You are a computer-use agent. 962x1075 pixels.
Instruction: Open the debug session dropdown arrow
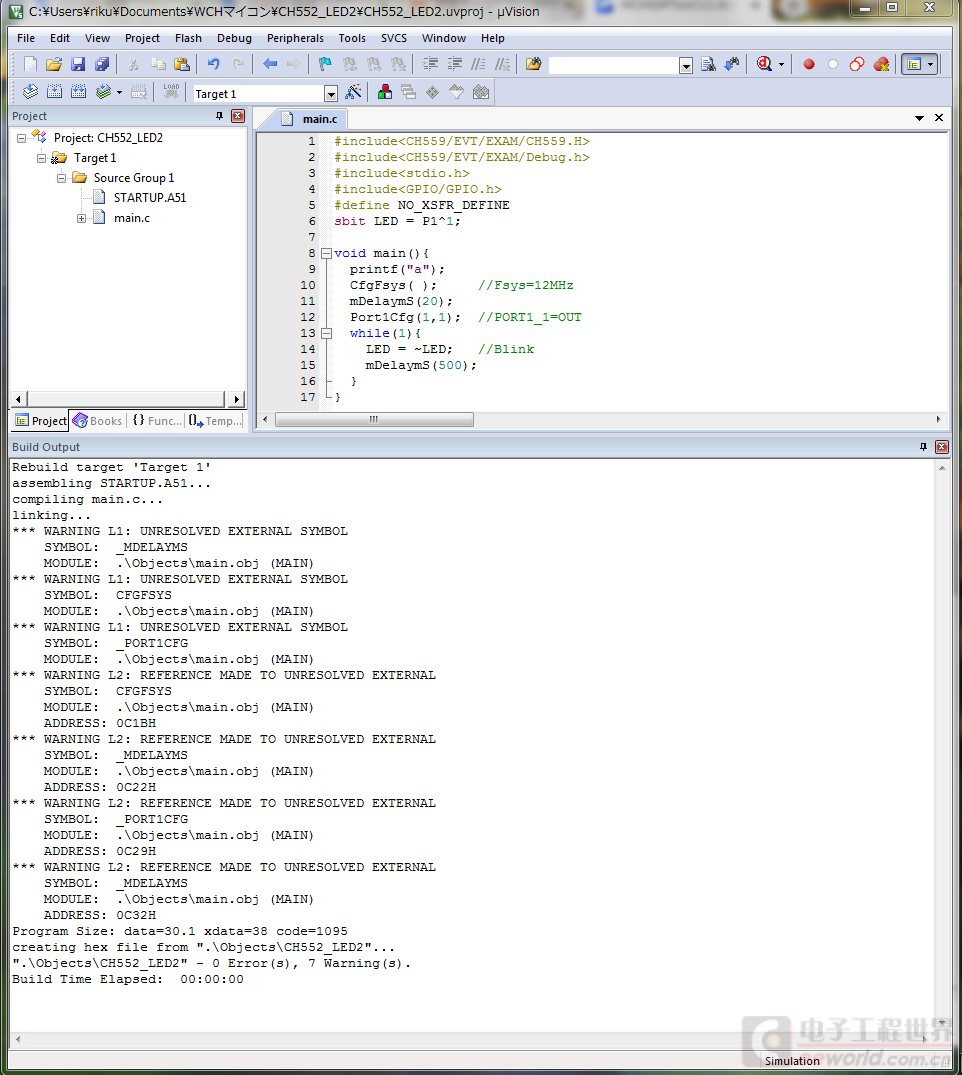[x=781, y=65]
